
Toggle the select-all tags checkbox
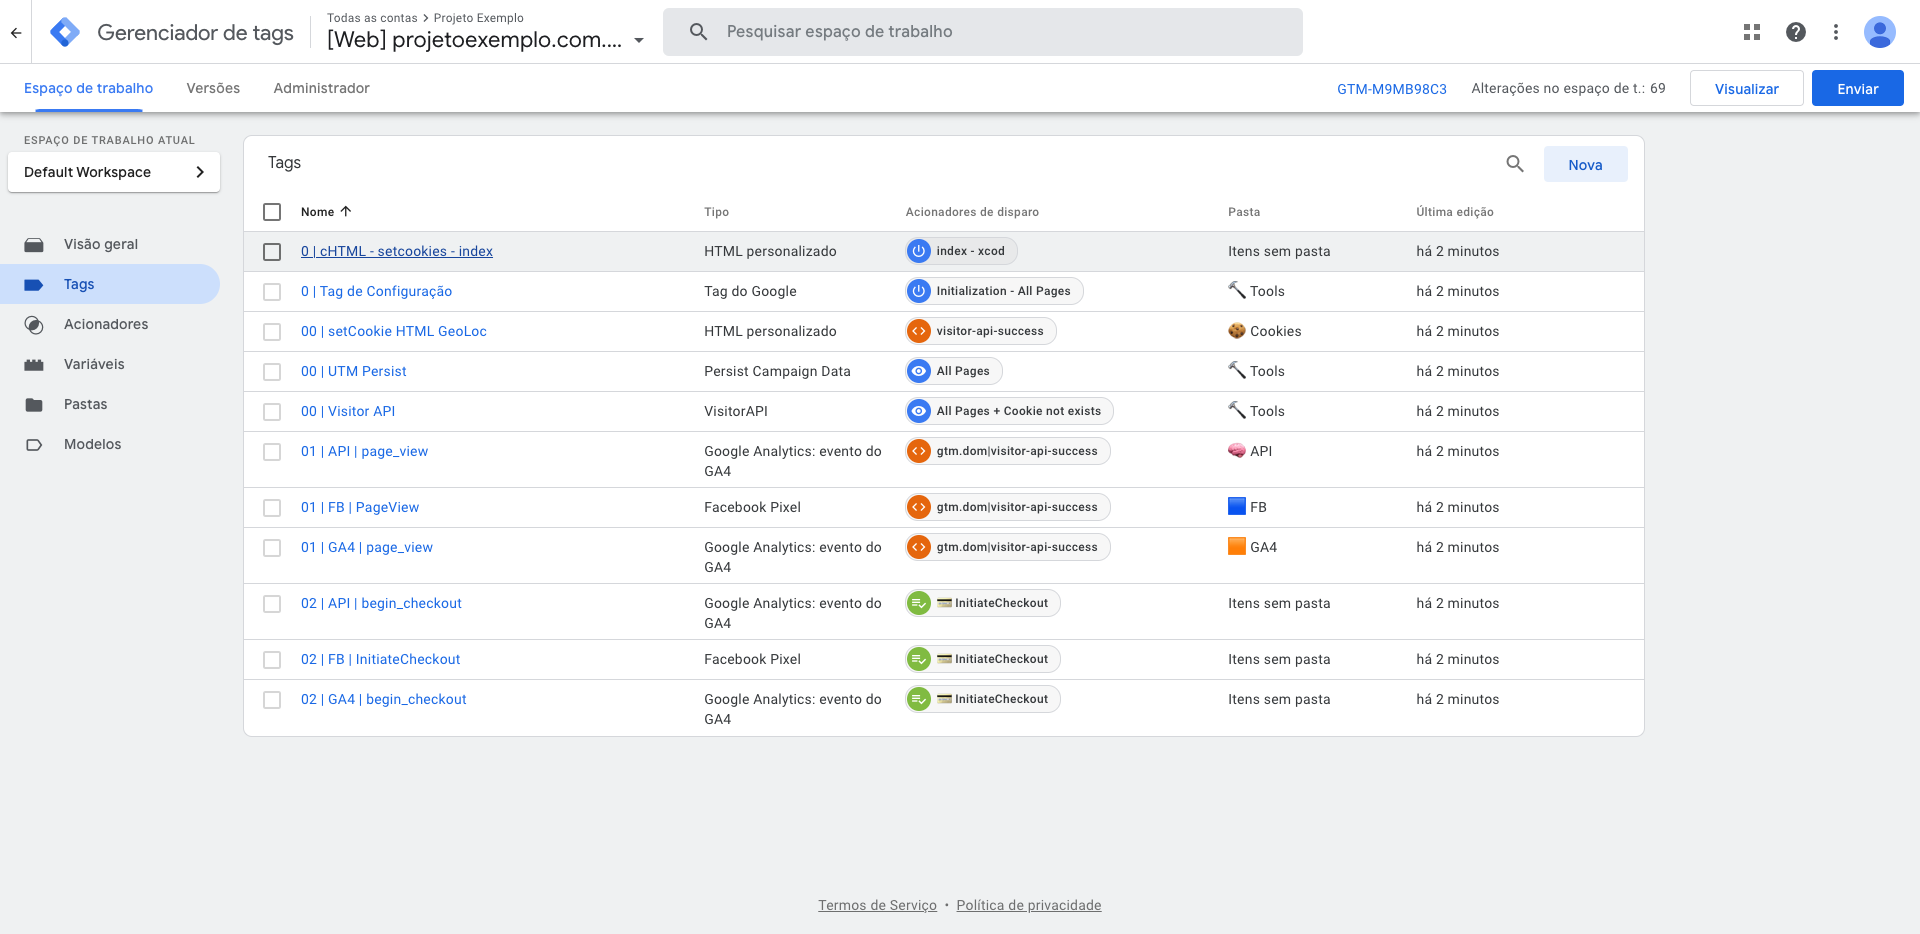[x=272, y=212]
